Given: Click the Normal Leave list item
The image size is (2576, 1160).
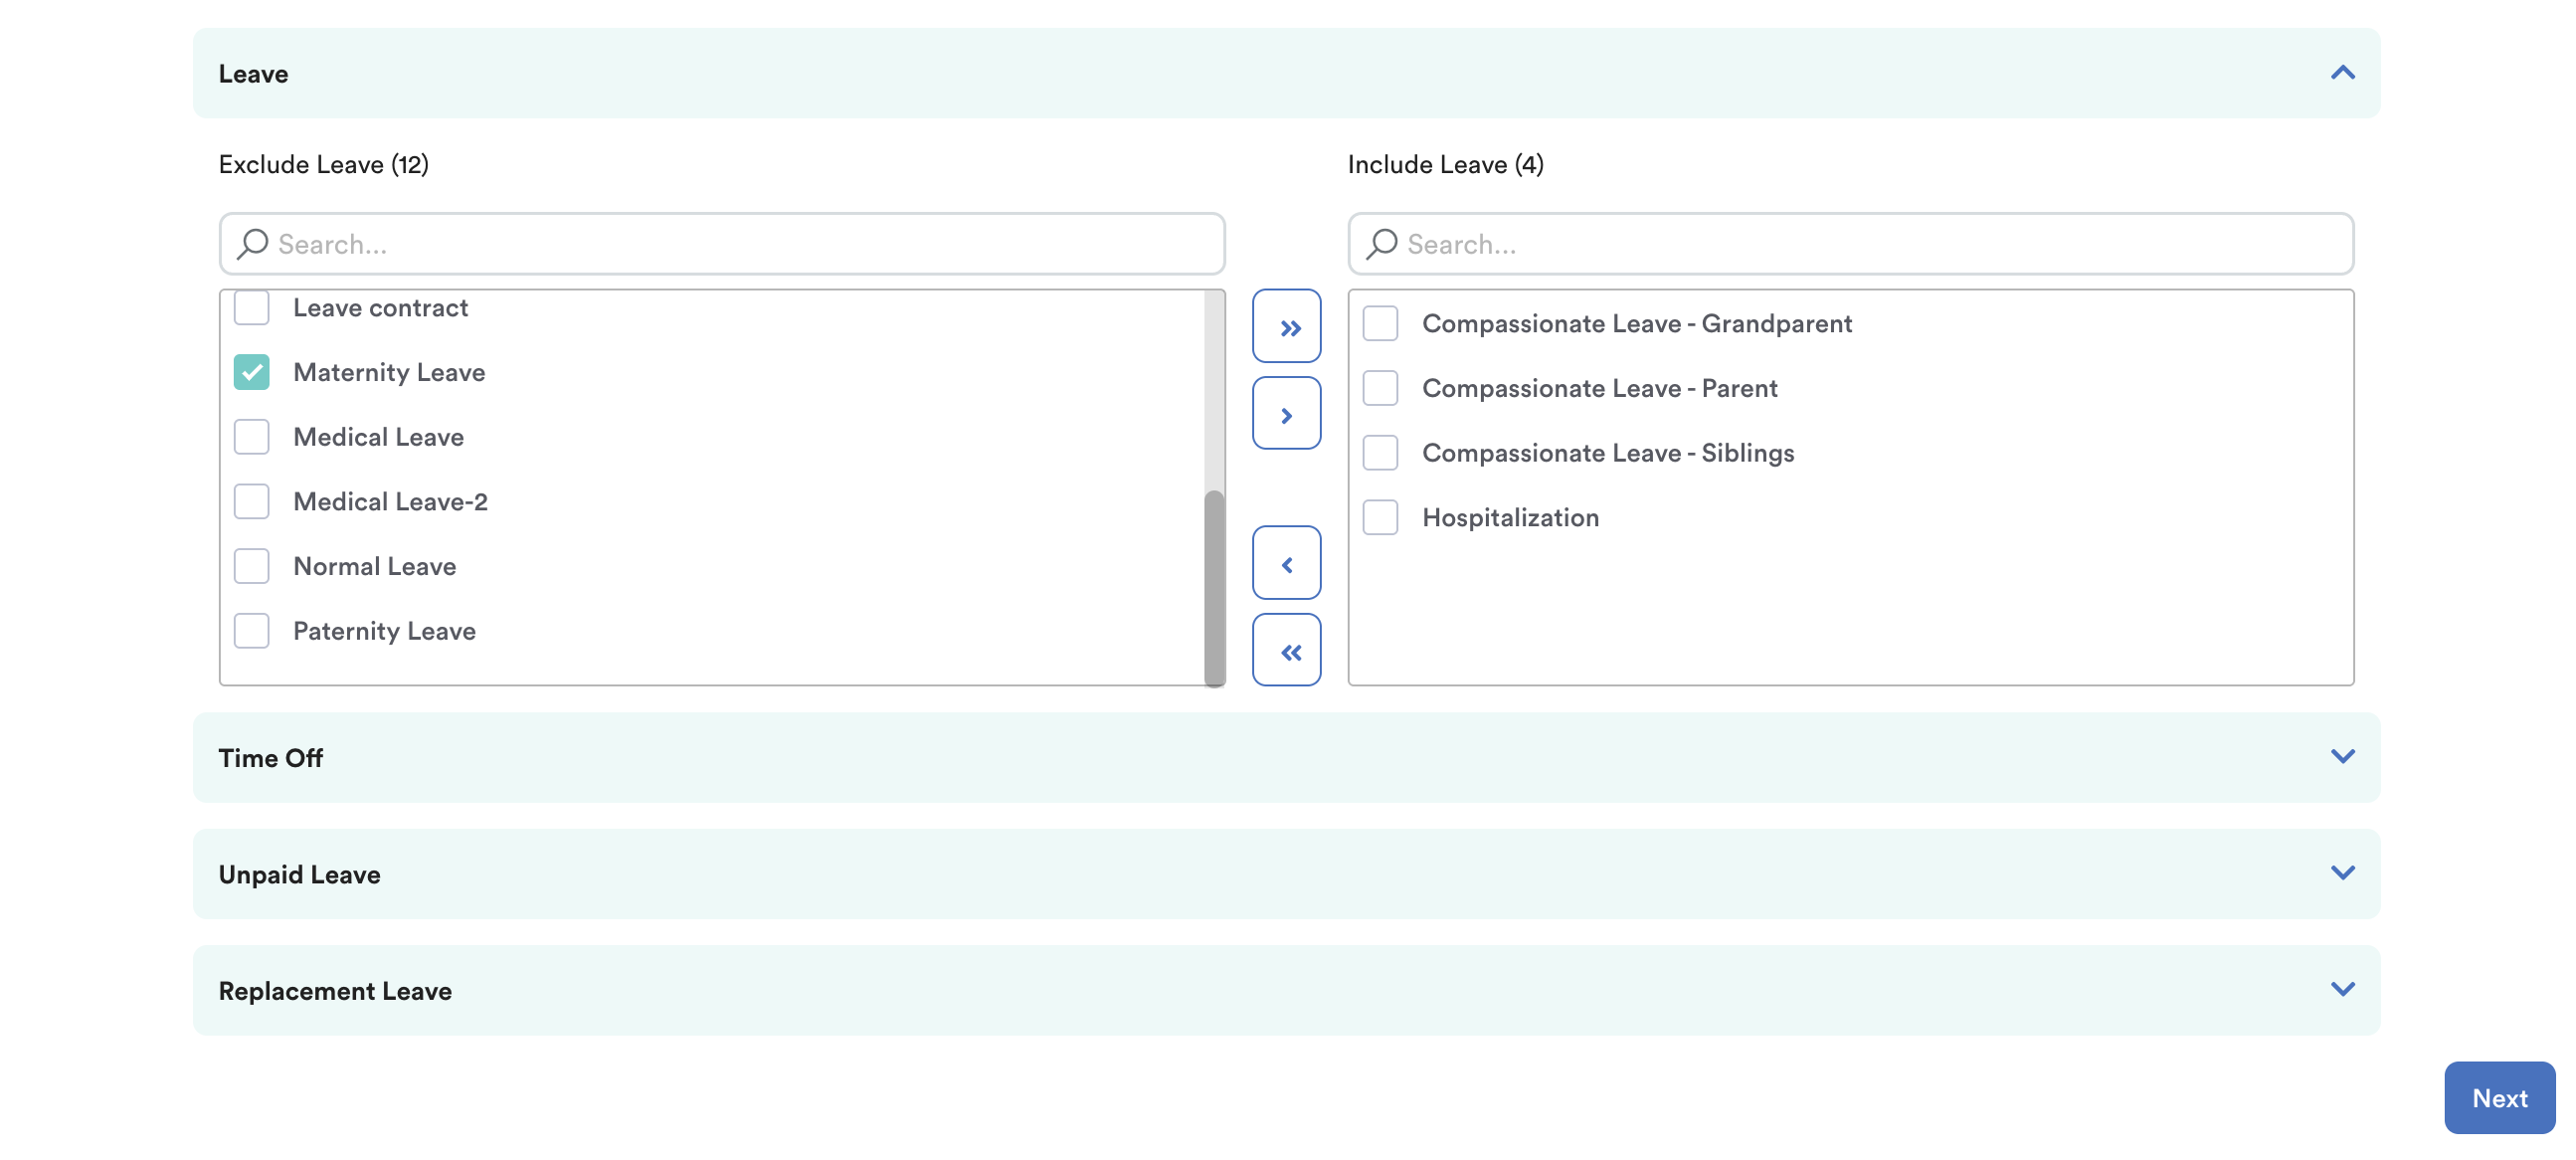Looking at the screenshot, I should pos(374,566).
